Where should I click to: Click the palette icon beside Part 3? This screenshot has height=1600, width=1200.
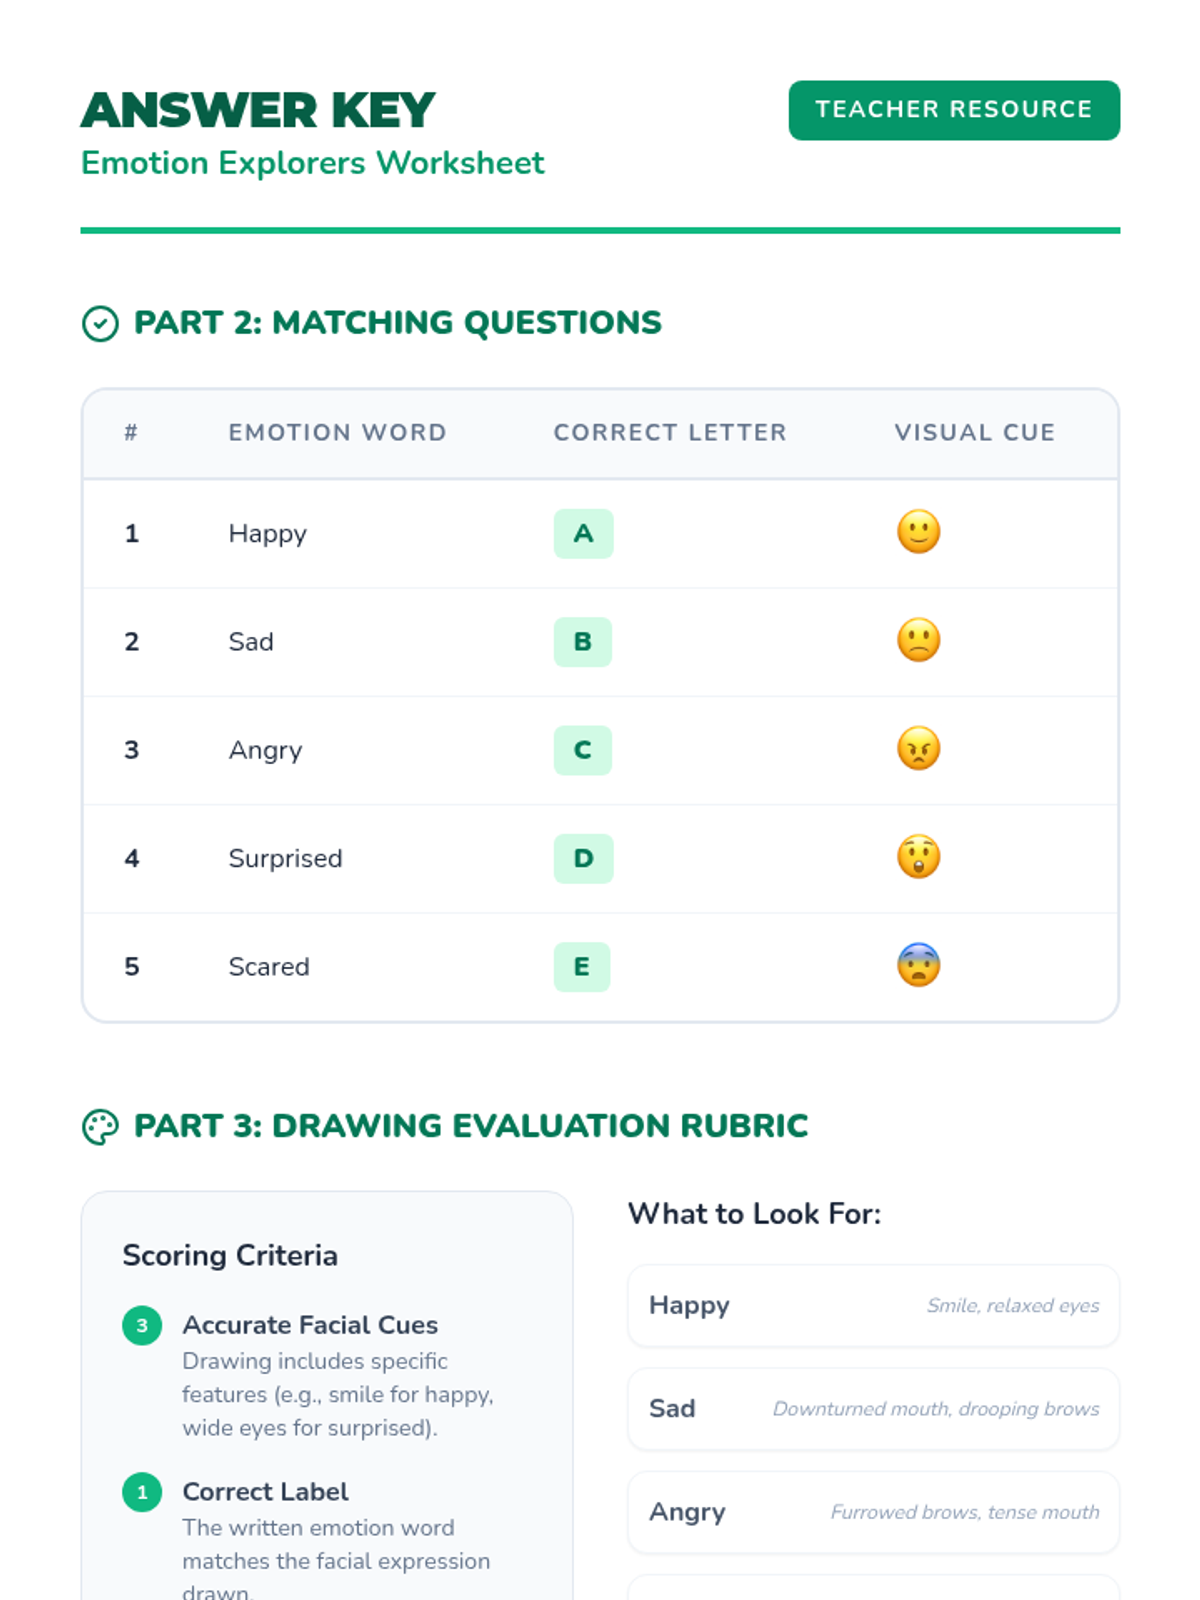100,1127
